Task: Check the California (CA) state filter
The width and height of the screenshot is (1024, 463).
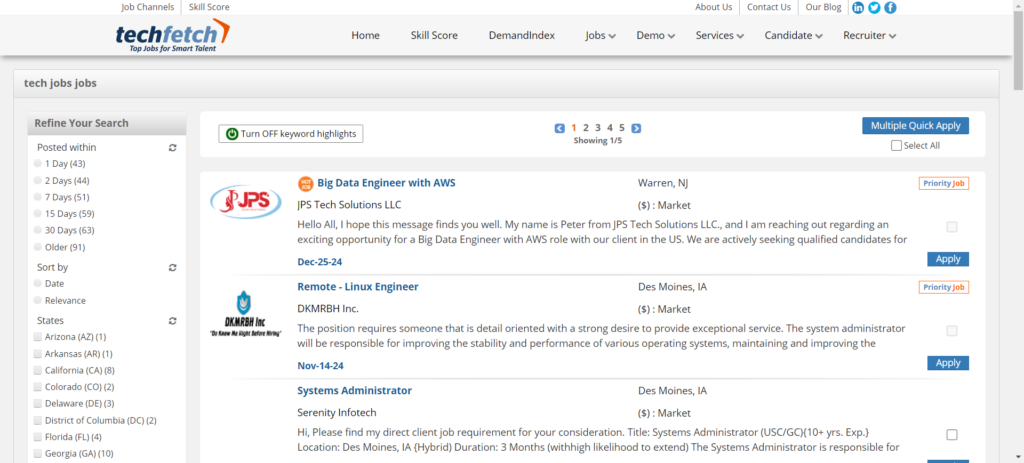Action: pos(38,370)
